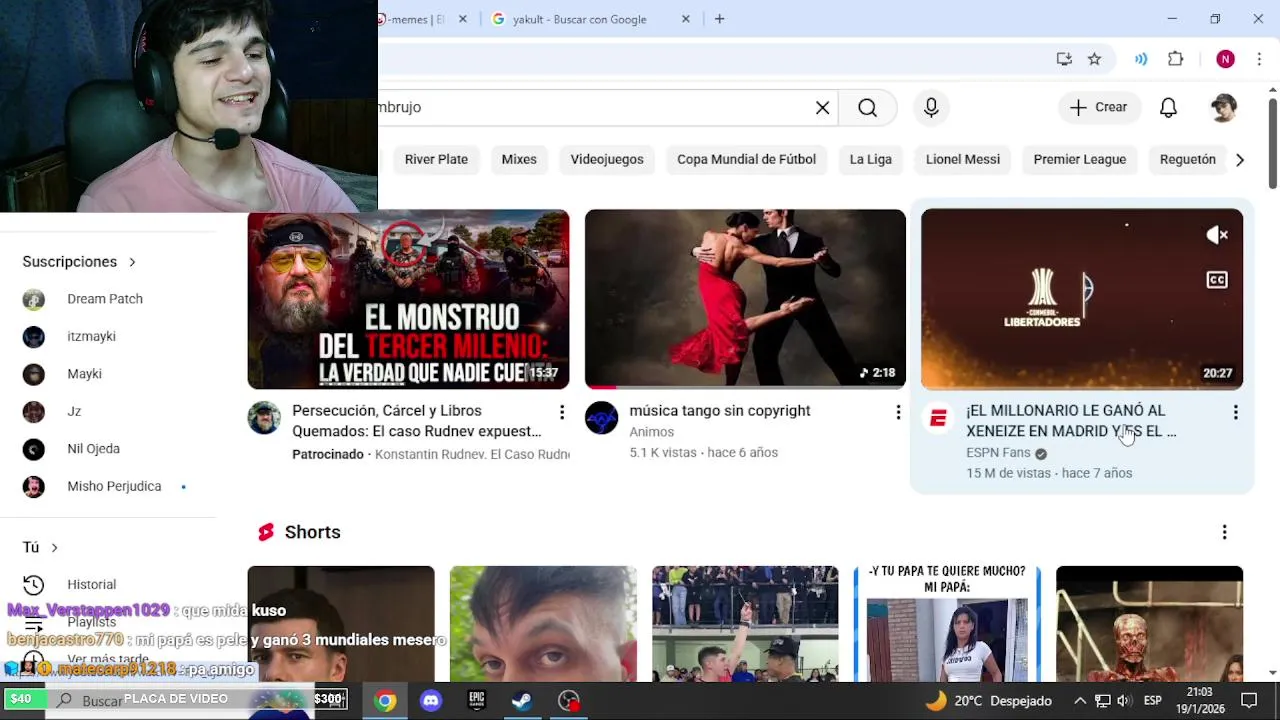1280x720 pixels.
Task: Toggle captions on Libertadores preview
Action: point(1217,280)
